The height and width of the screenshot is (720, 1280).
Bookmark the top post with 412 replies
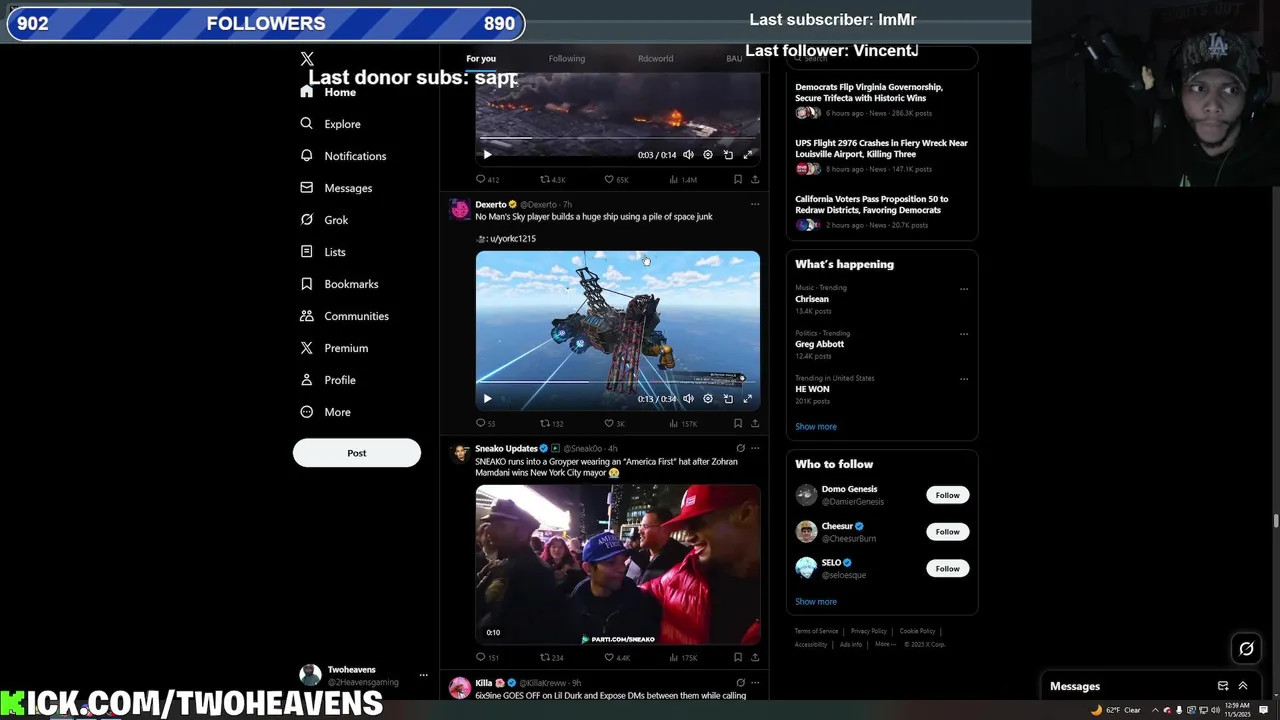point(738,180)
